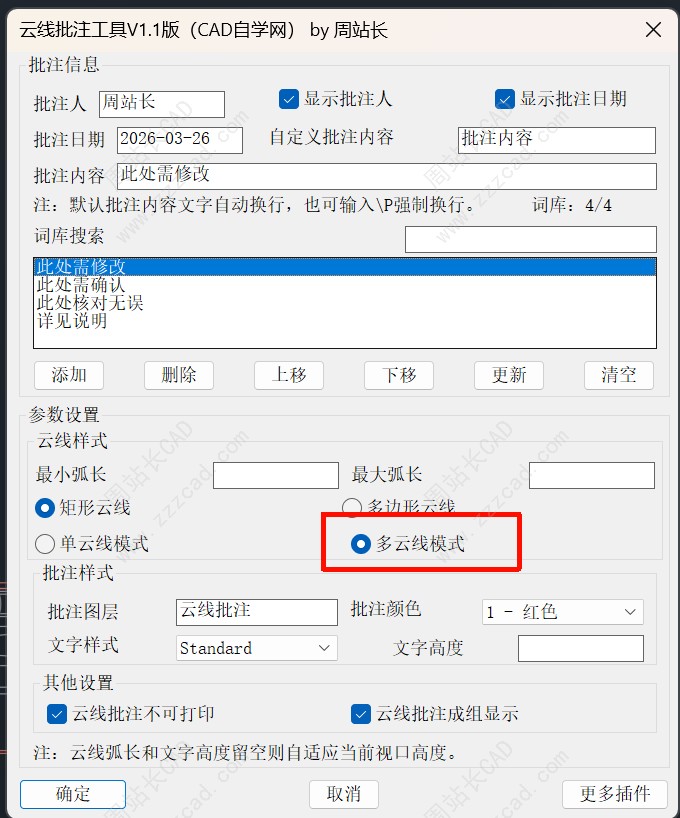The image size is (680, 818).
Task: Click the 清空 button
Action: coord(619,375)
